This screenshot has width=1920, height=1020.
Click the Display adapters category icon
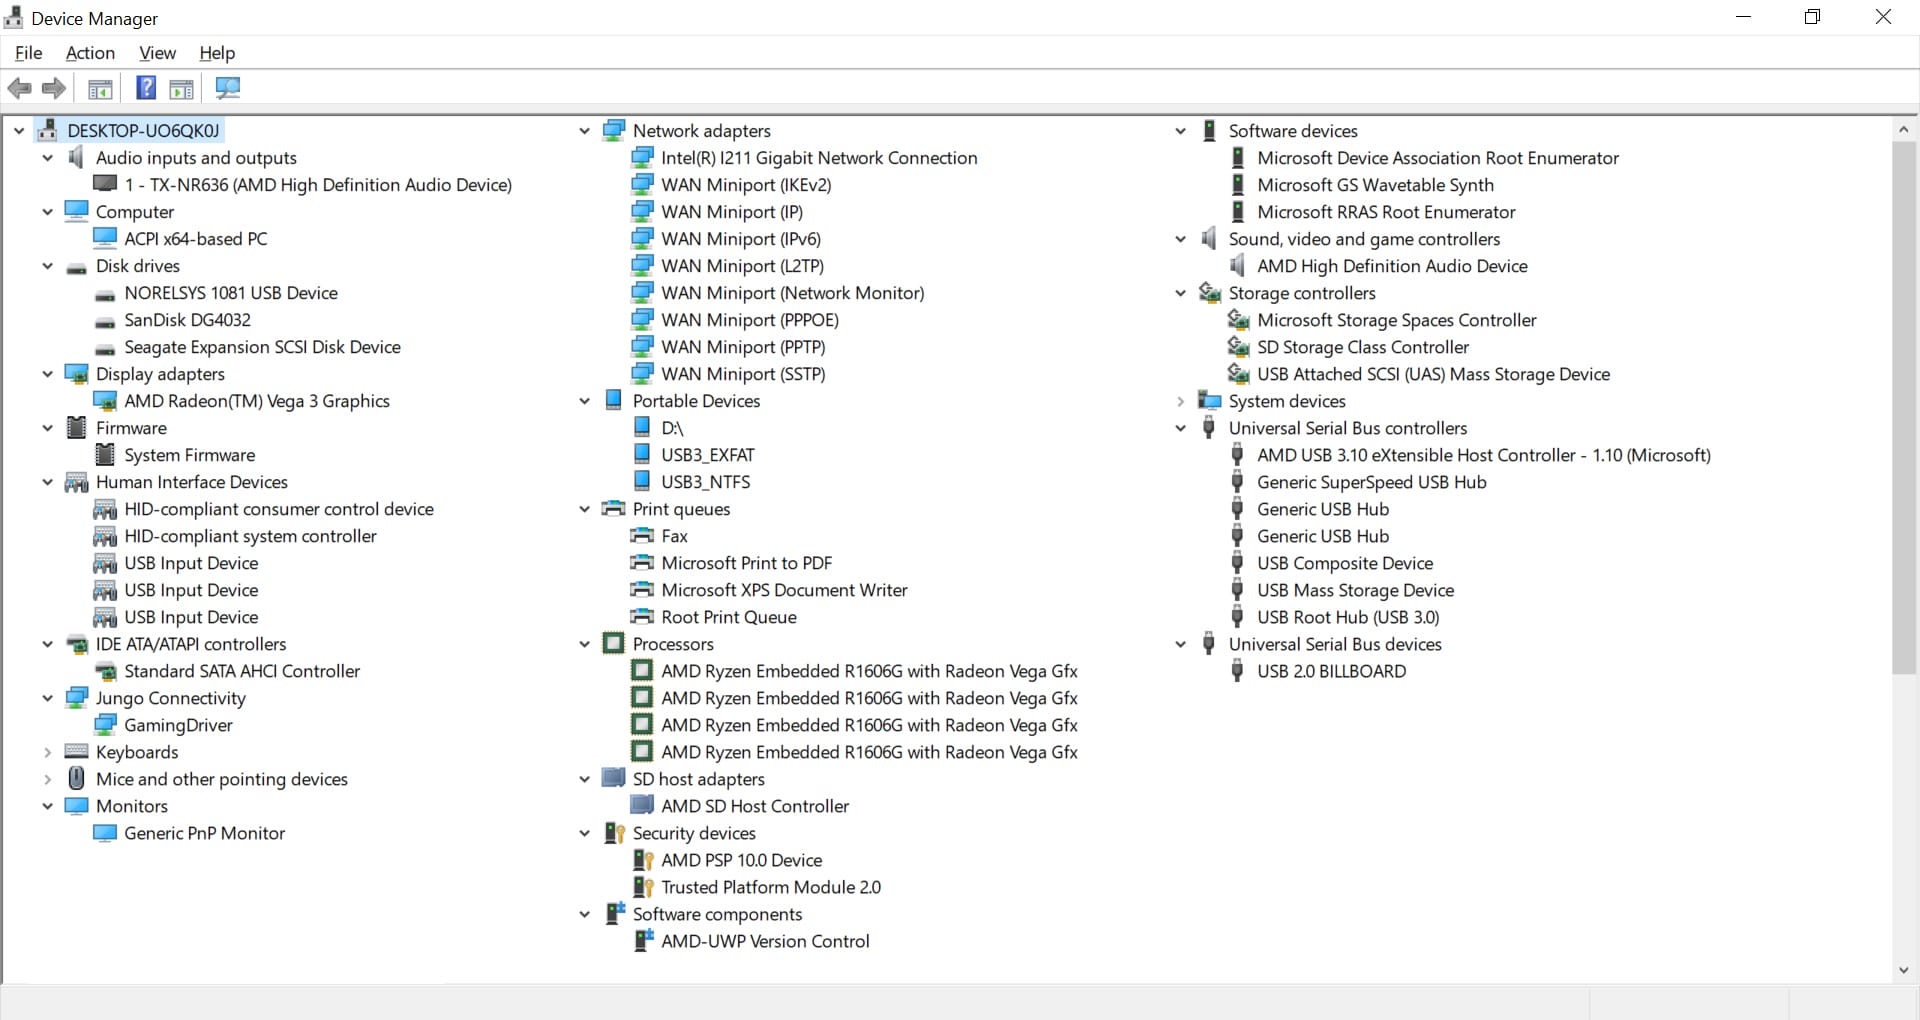tap(76, 373)
